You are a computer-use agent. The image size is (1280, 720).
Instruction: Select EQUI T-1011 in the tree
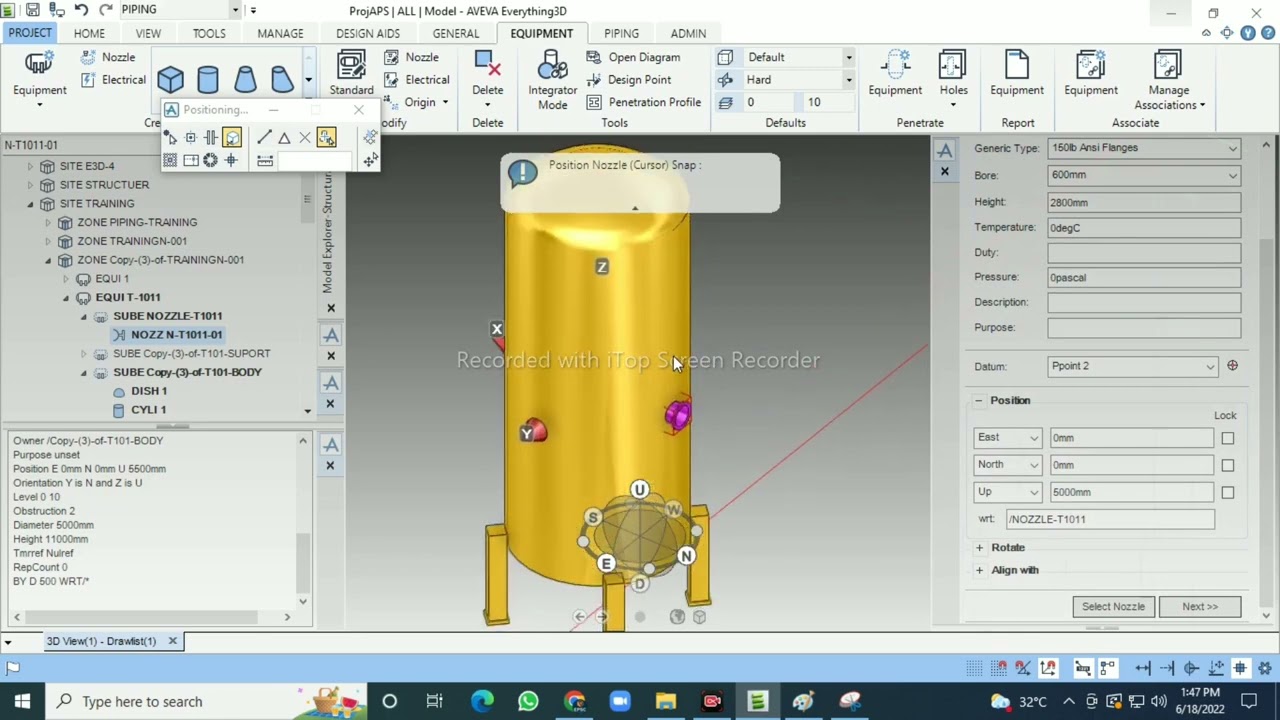pyautogui.click(x=127, y=297)
